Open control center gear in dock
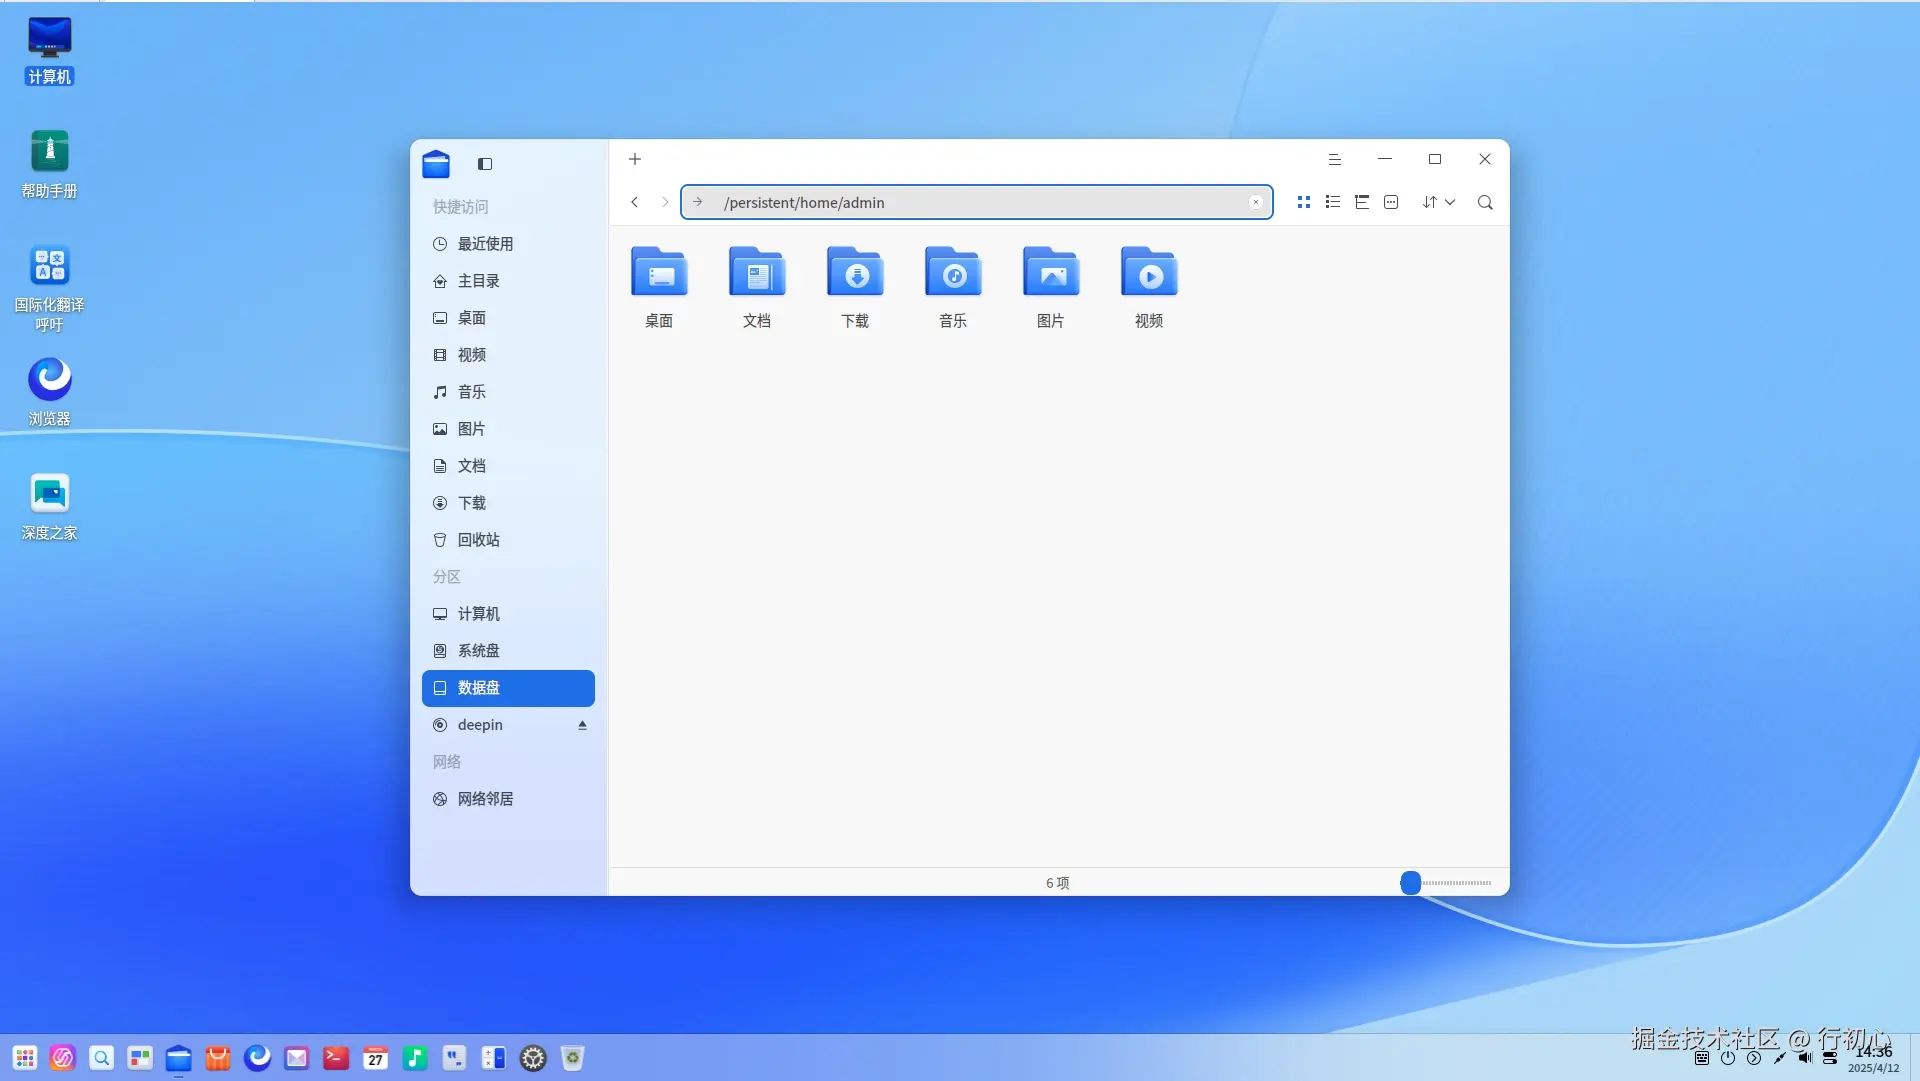1920x1081 pixels. 534,1058
